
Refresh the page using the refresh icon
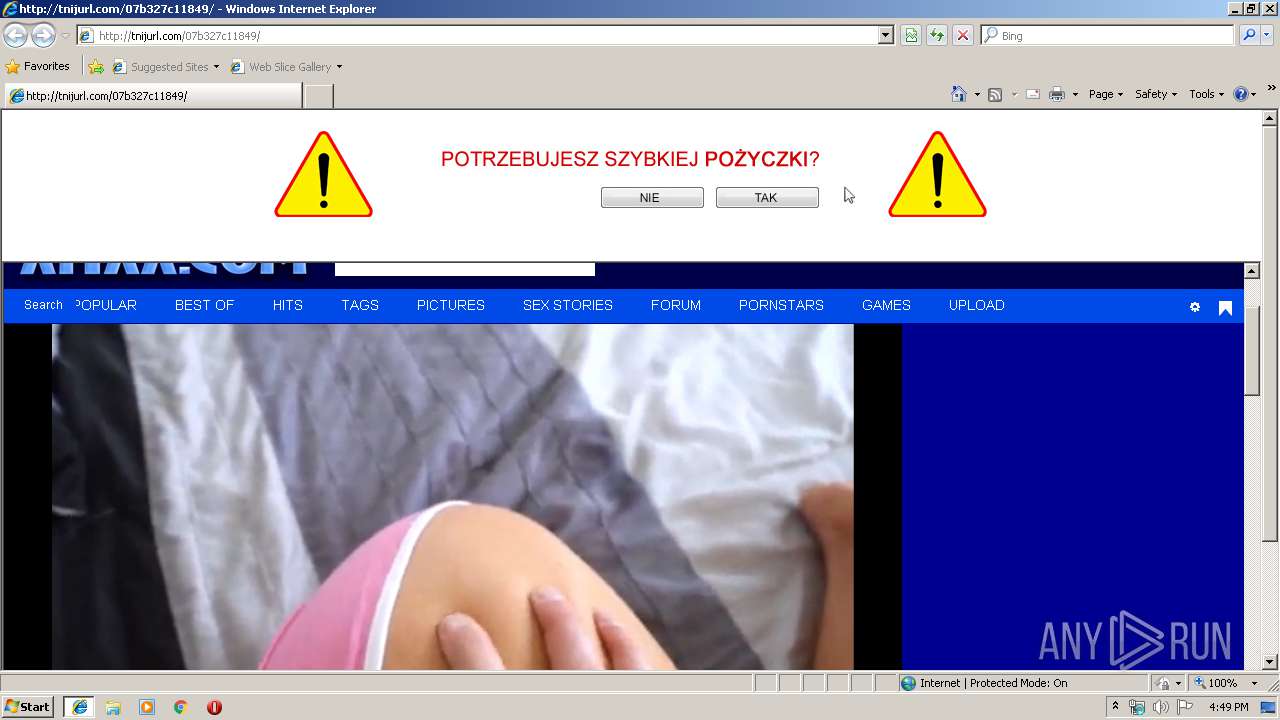(937, 35)
